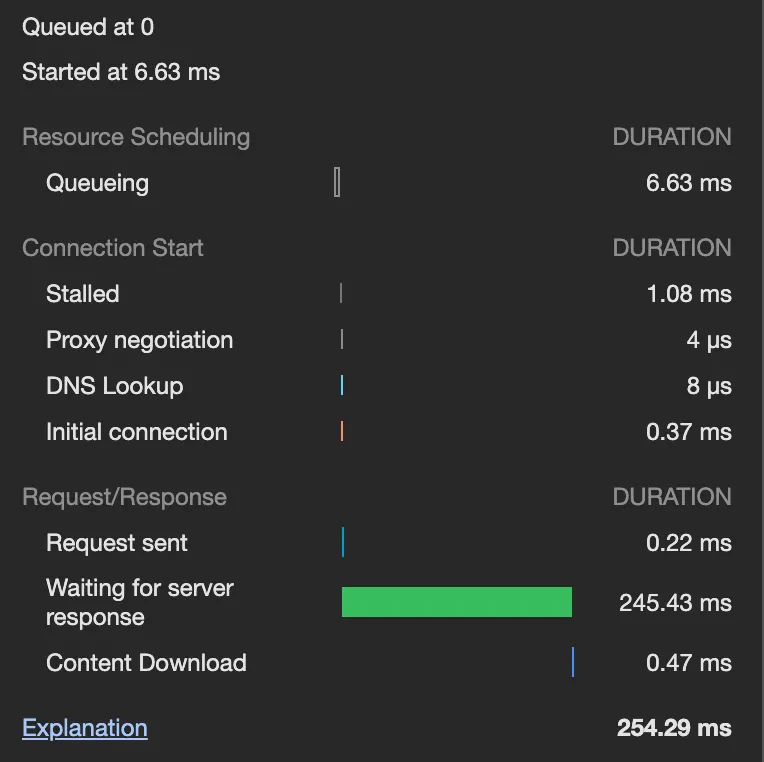The height and width of the screenshot is (762, 764).
Task: Click the Queueing timing bar marker
Action: 337,183
